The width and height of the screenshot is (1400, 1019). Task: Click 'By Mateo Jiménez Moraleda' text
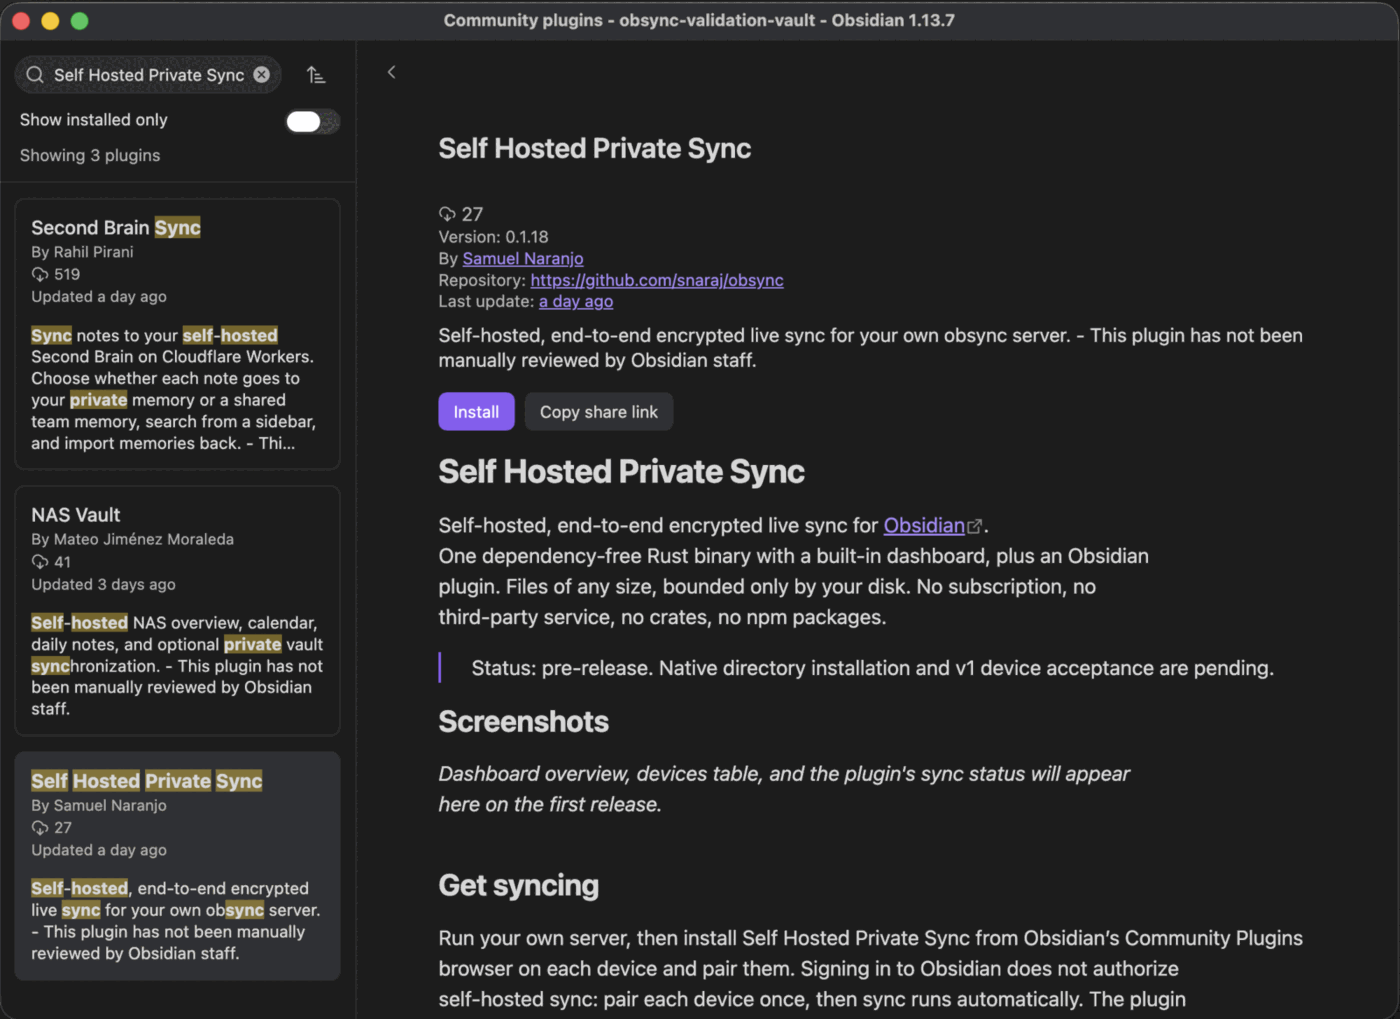[x=132, y=539]
